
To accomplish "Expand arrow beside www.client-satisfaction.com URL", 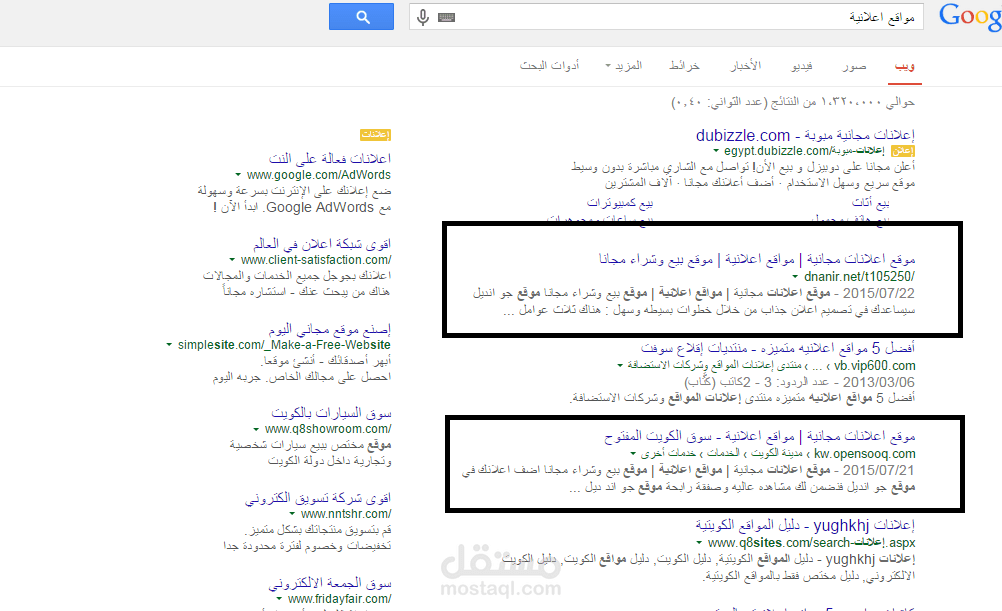I will [x=233, y=259].
